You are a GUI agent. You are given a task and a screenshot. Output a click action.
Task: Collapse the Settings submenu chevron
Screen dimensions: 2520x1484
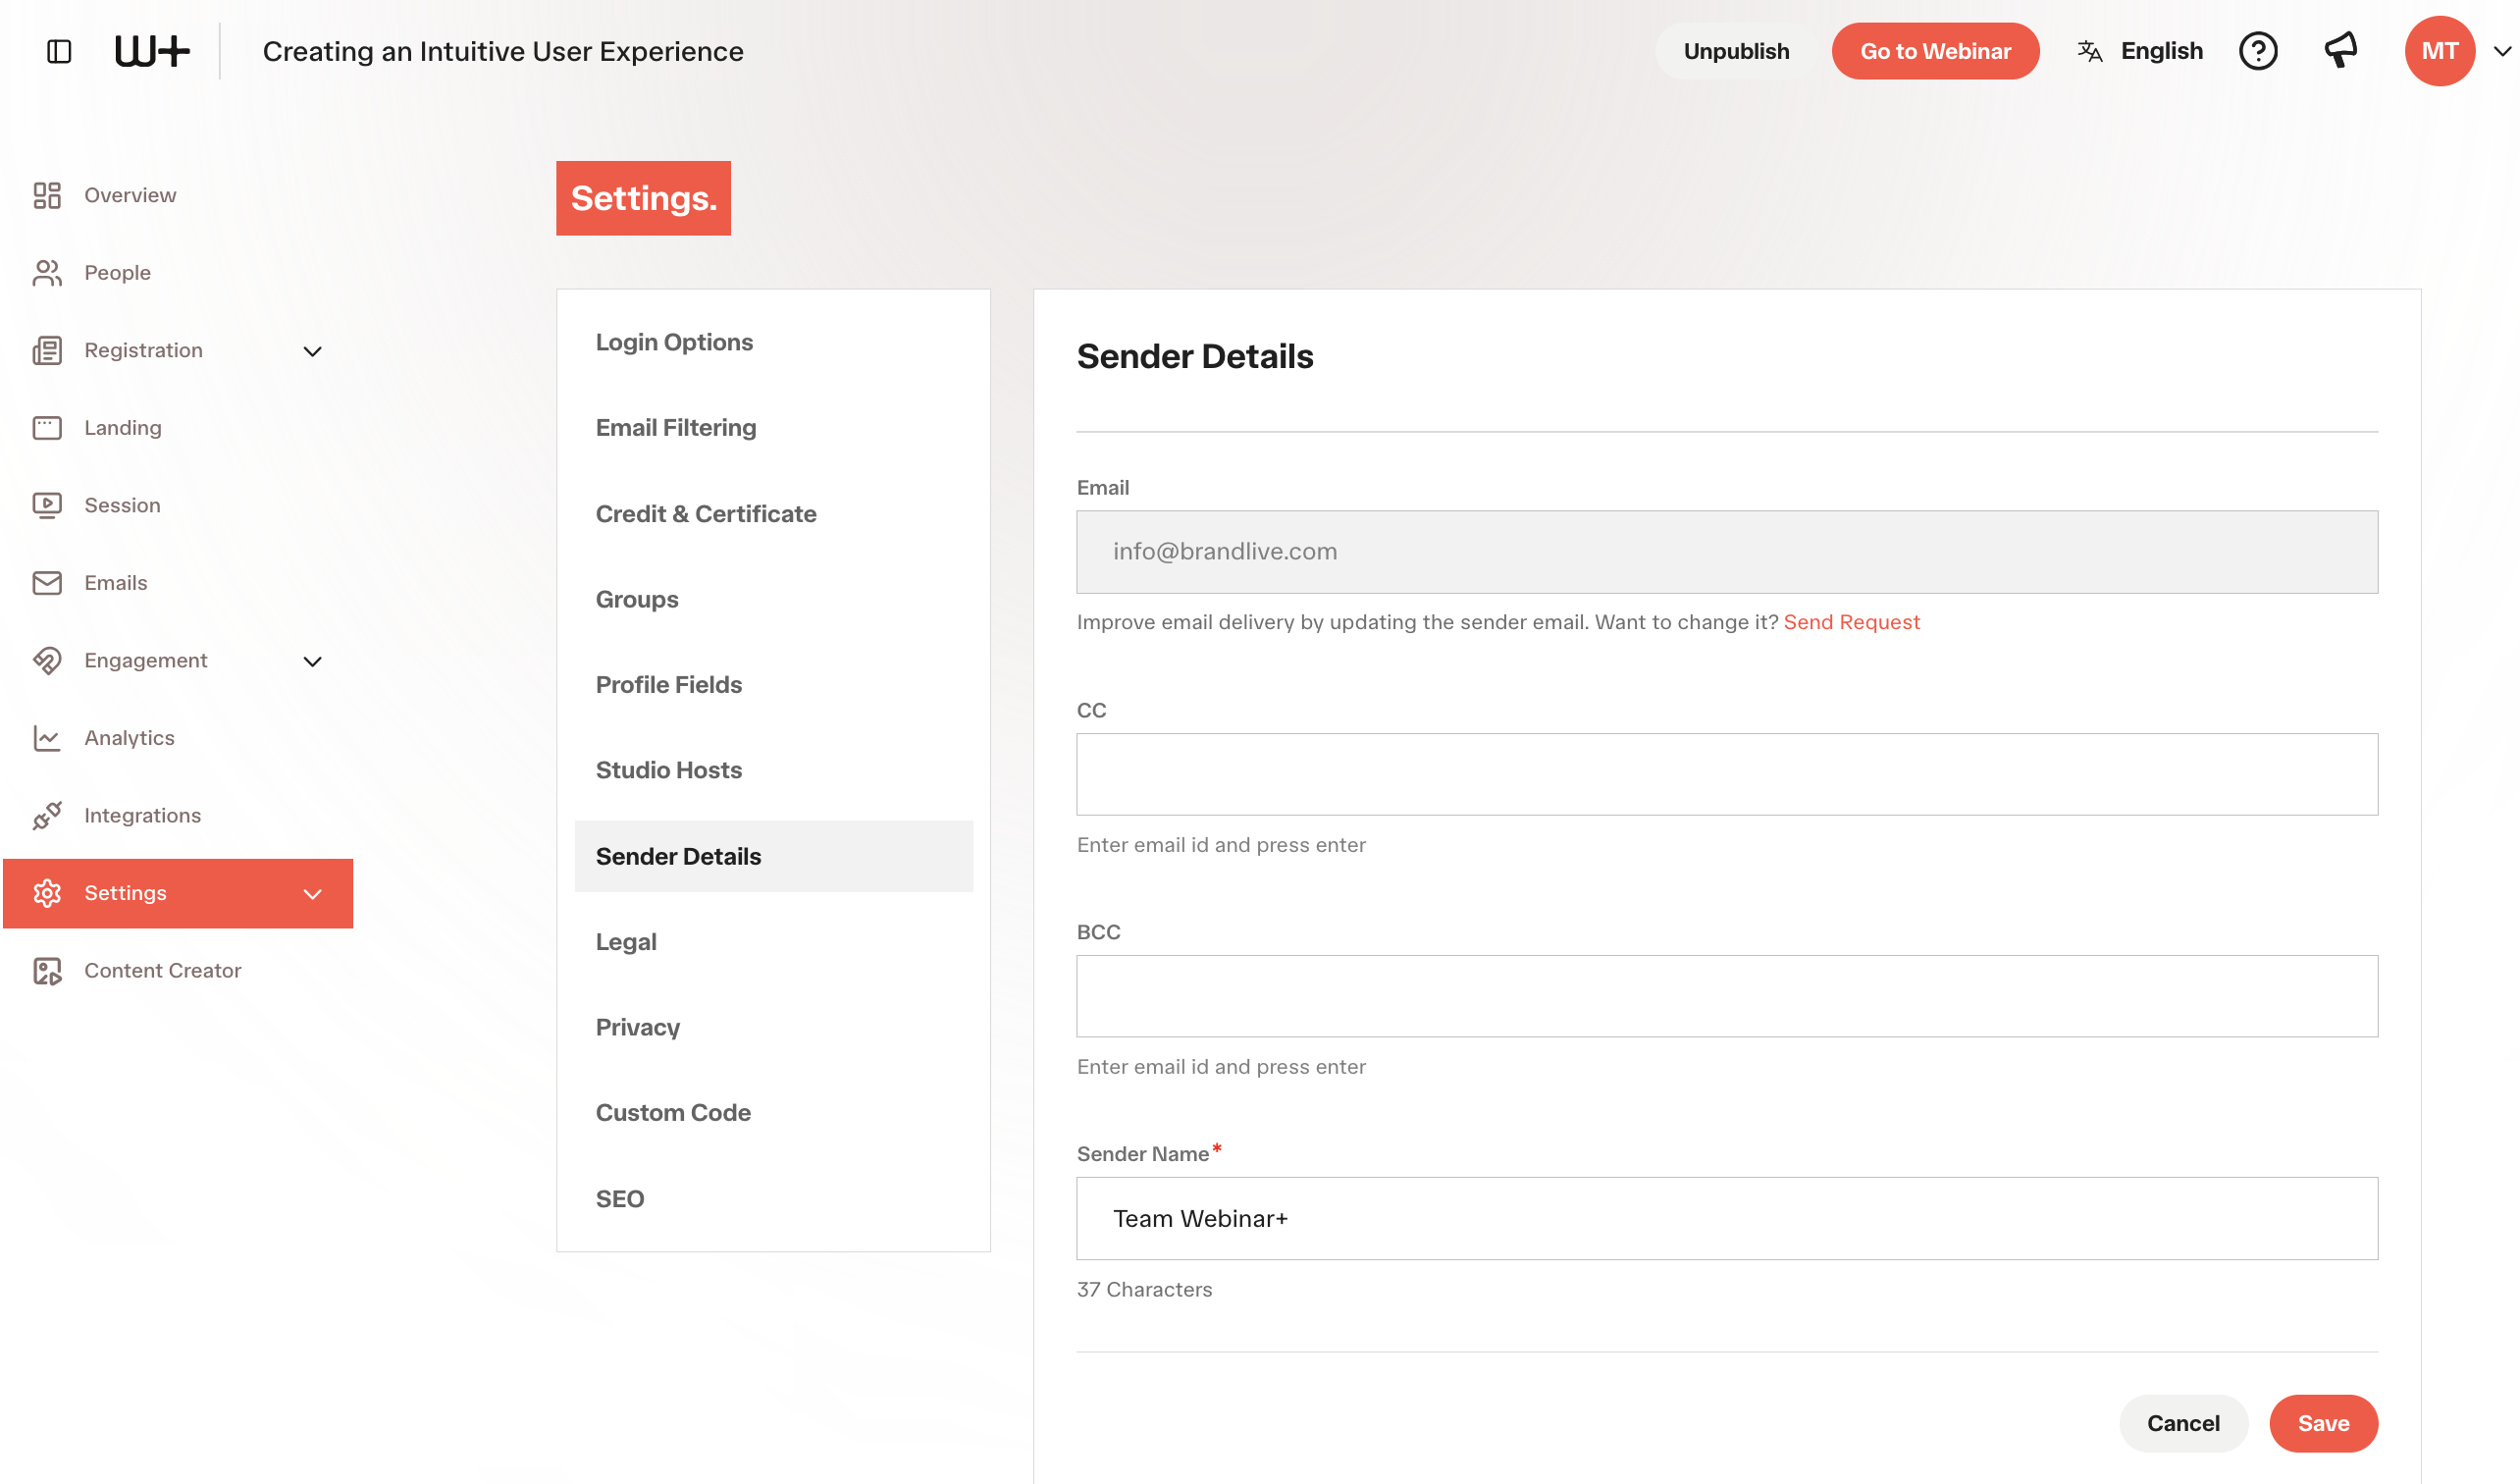pyautogui.click(x=312, y=894)
